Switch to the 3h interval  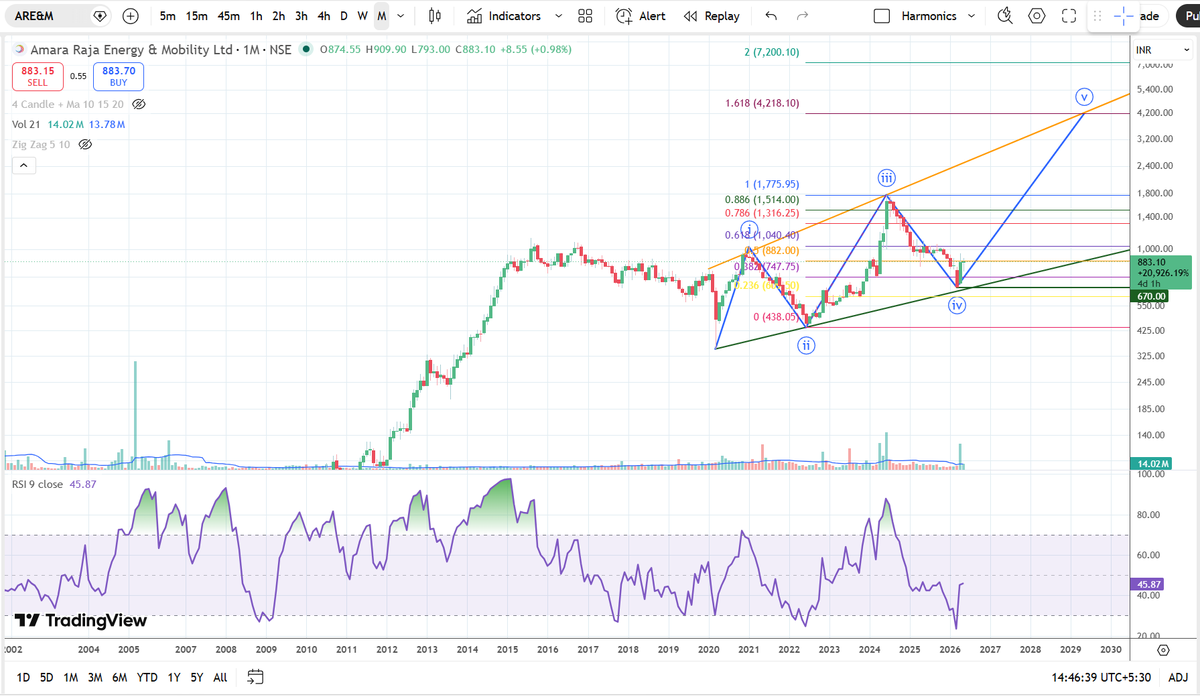click(301, 16)
